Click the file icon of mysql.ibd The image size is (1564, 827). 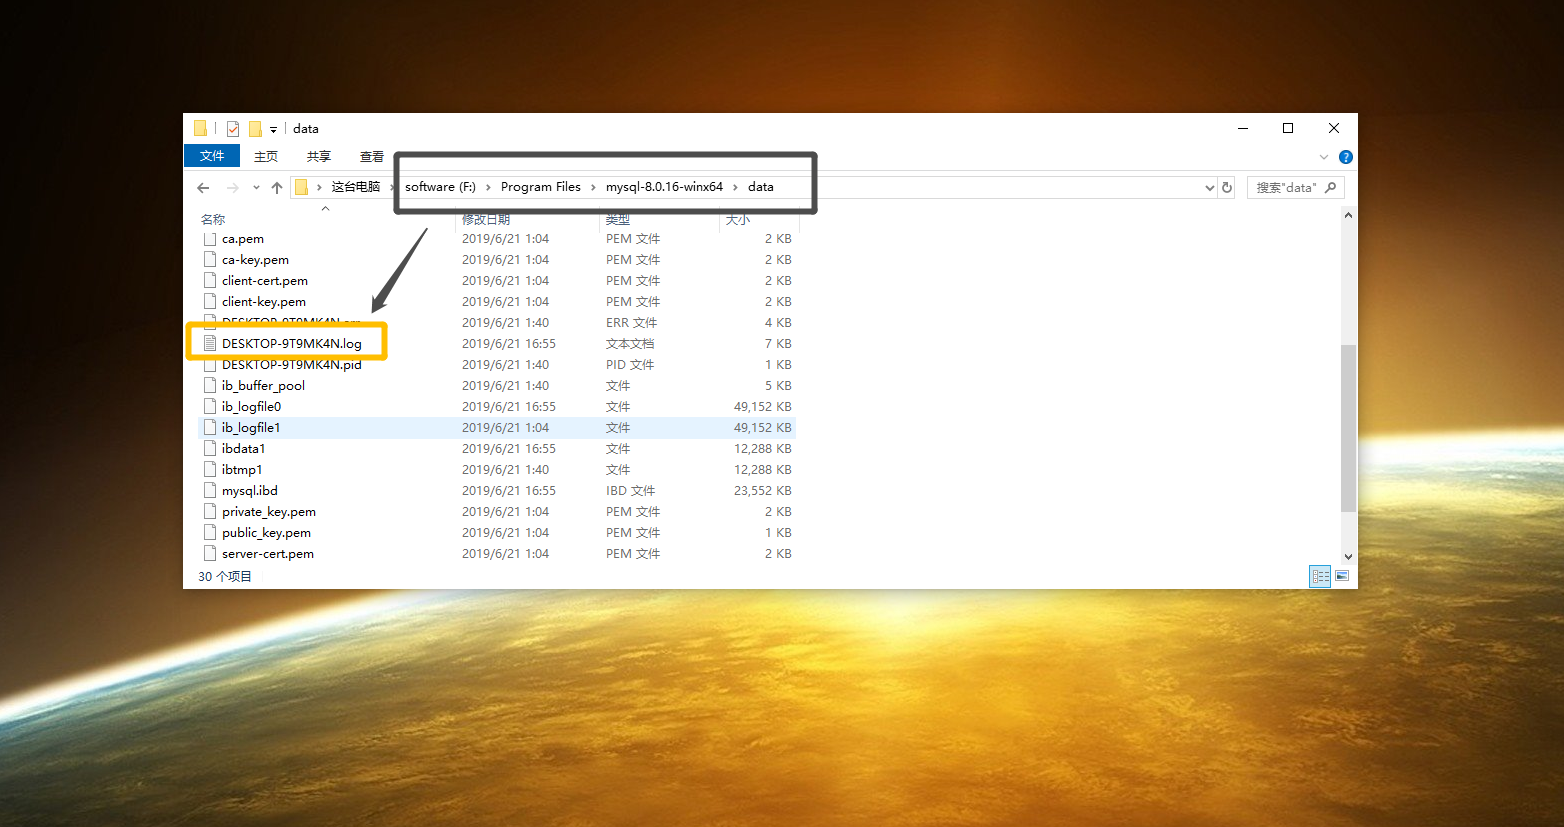(210, 490)
